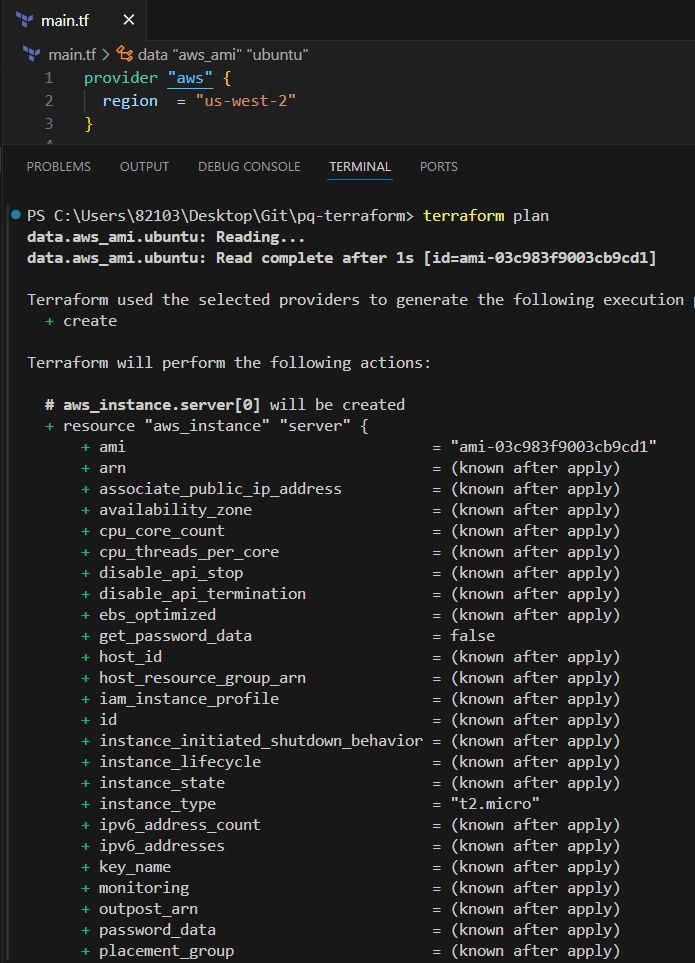This screenshot has width=695, height=963.
Task: Click the host_id attribute
Action: tap(131, 657)
